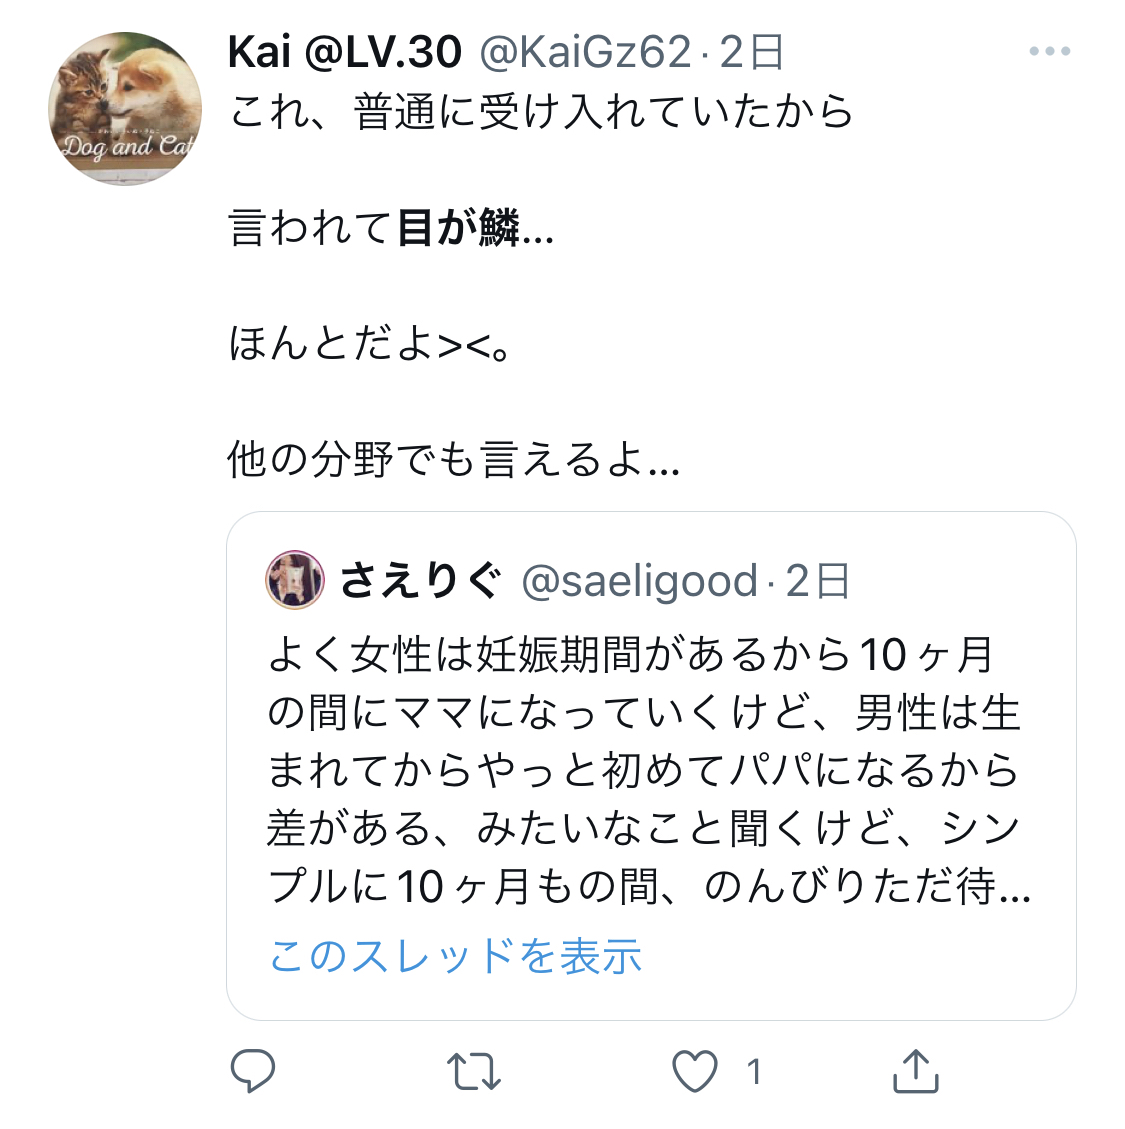1125x1129 pixels.
Task: Like the tweet with the heart icon
Action: [695, 1071]
